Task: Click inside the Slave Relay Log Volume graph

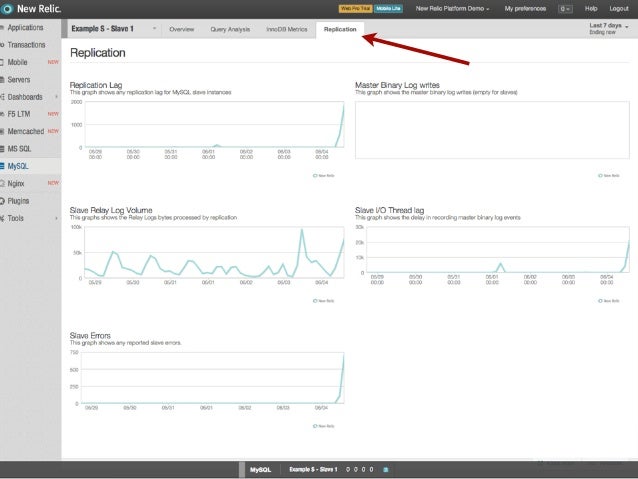Action: pyautogui.click(x=214, y=252)
